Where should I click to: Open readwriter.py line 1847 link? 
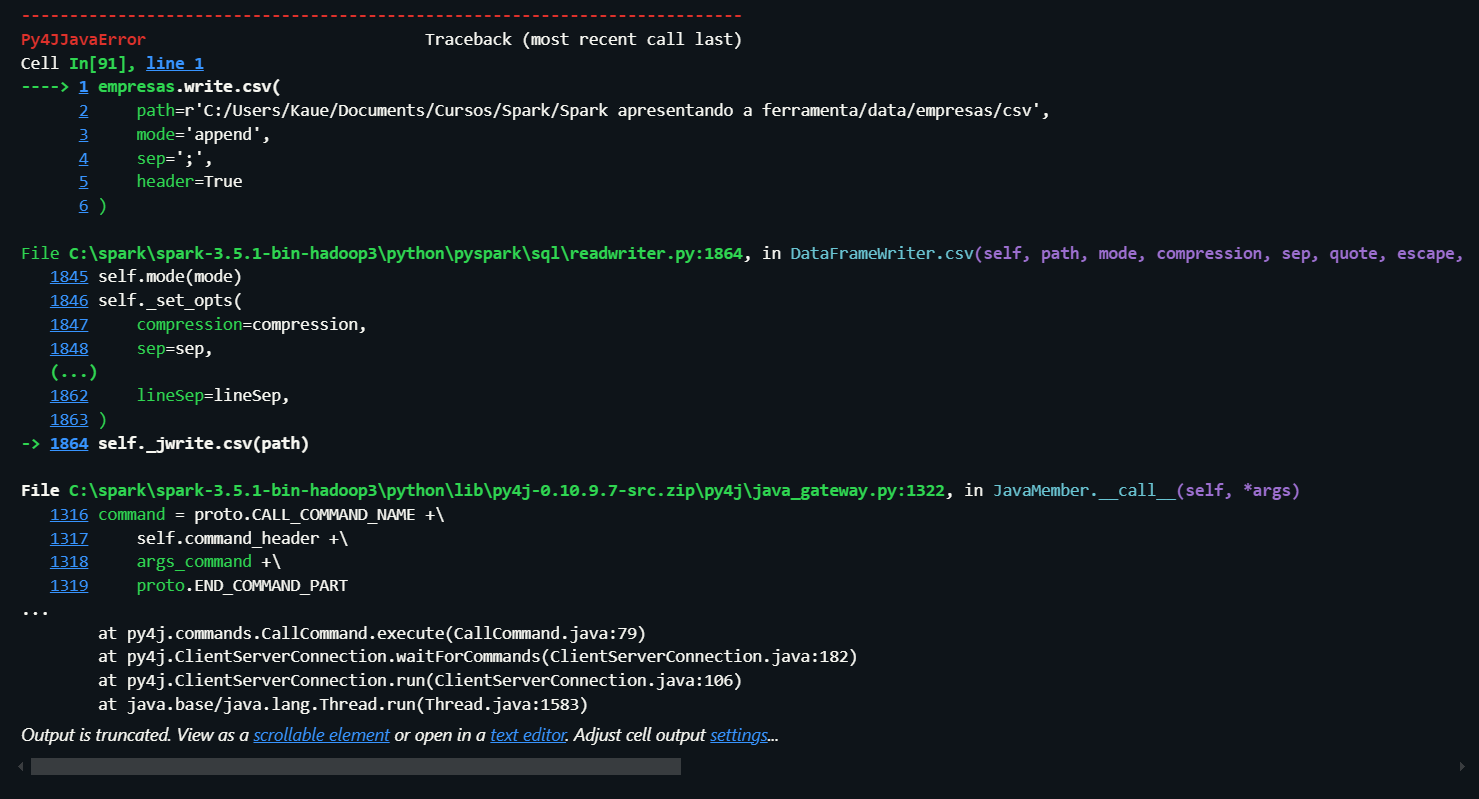point(69,324)
